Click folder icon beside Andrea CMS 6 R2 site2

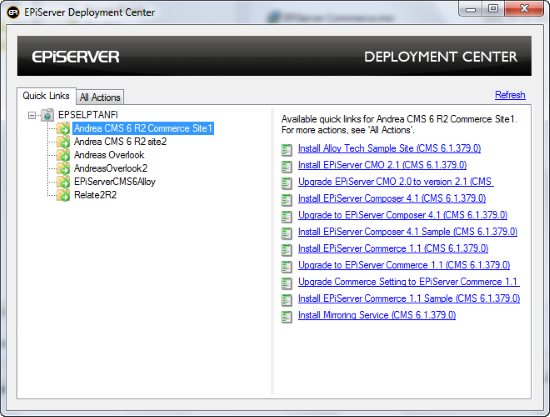(63, 142)
